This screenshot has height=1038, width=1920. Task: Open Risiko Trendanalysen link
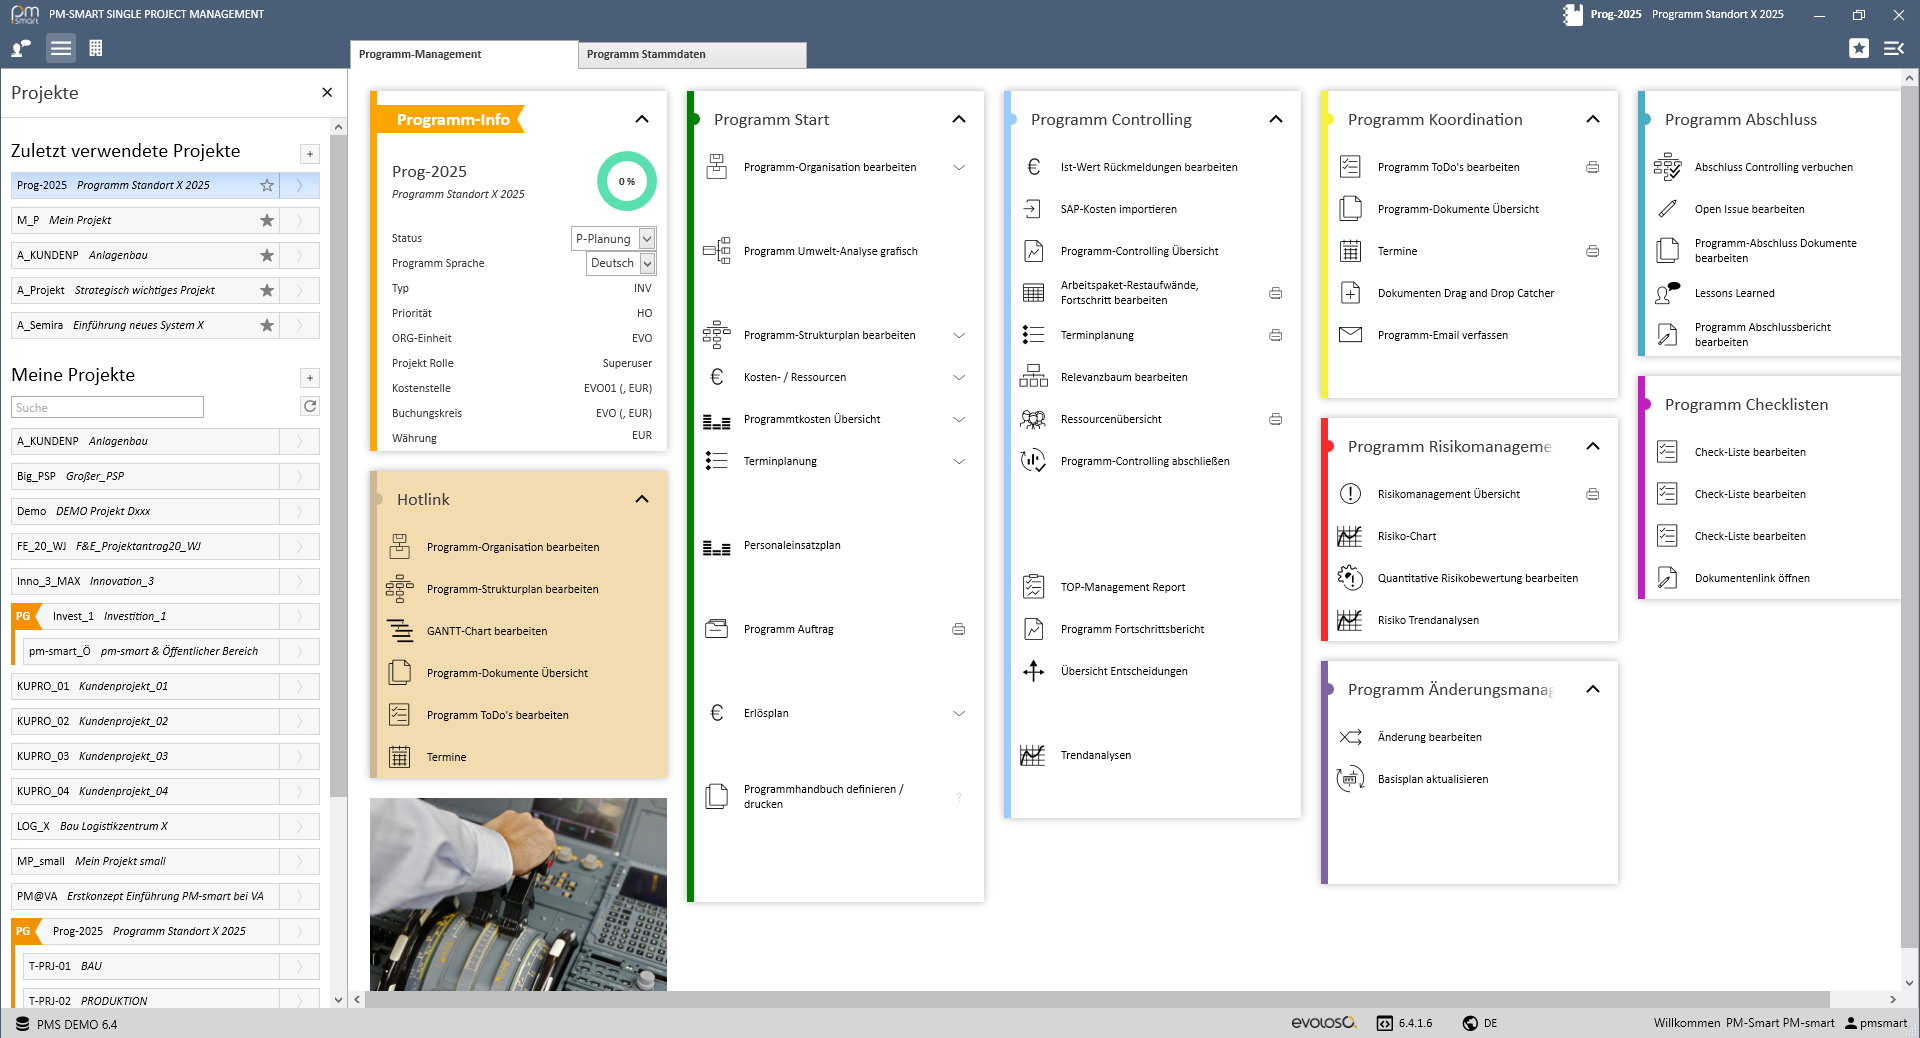[x=1428, y=620]
